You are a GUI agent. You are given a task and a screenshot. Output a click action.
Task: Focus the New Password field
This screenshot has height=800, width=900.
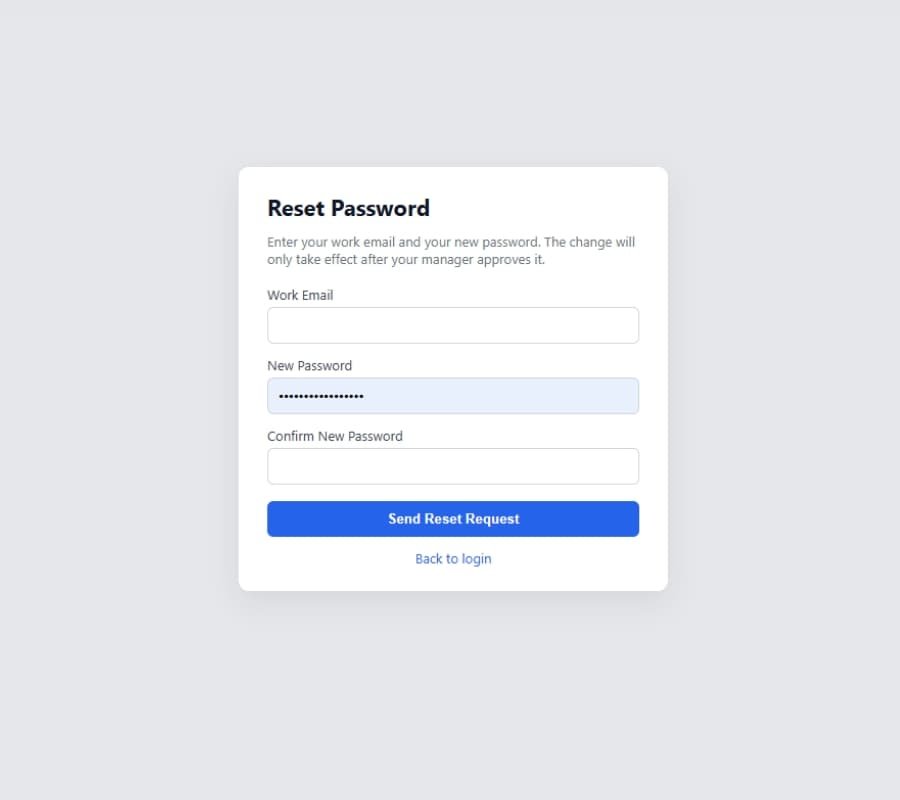click(x=452, y=396)
